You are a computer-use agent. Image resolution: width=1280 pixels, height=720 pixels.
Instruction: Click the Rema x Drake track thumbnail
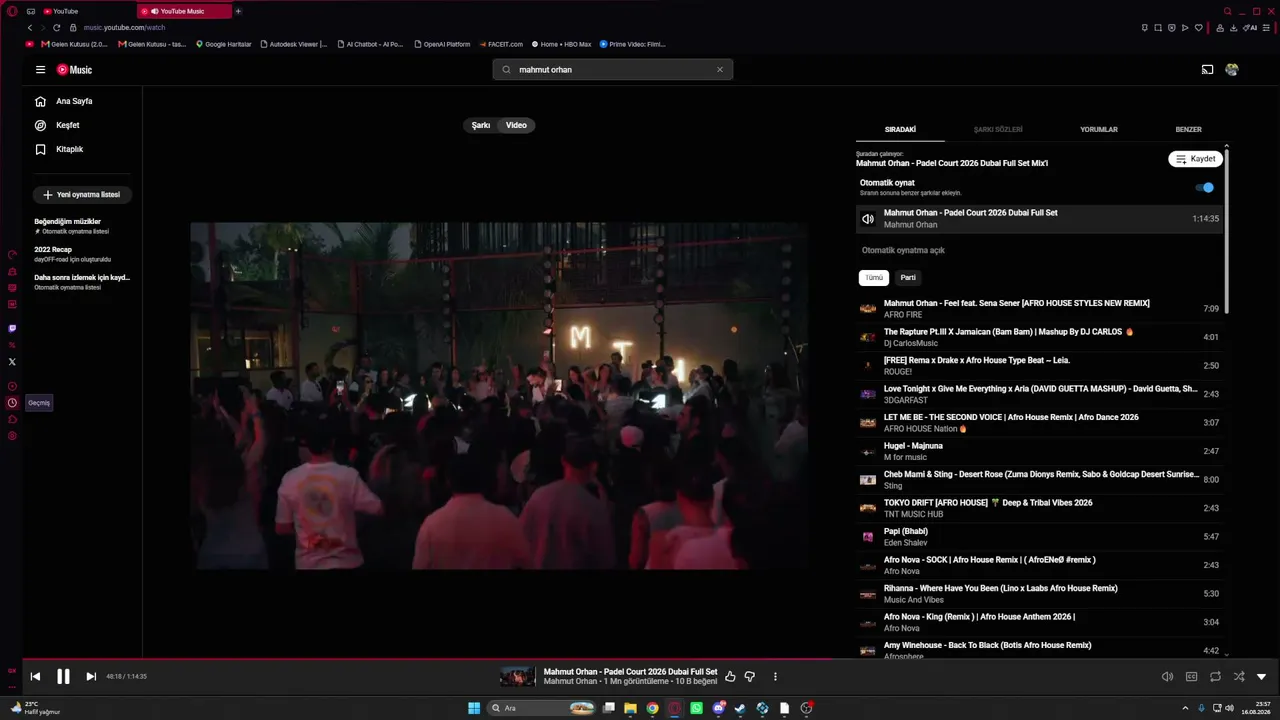click(868, 366)
